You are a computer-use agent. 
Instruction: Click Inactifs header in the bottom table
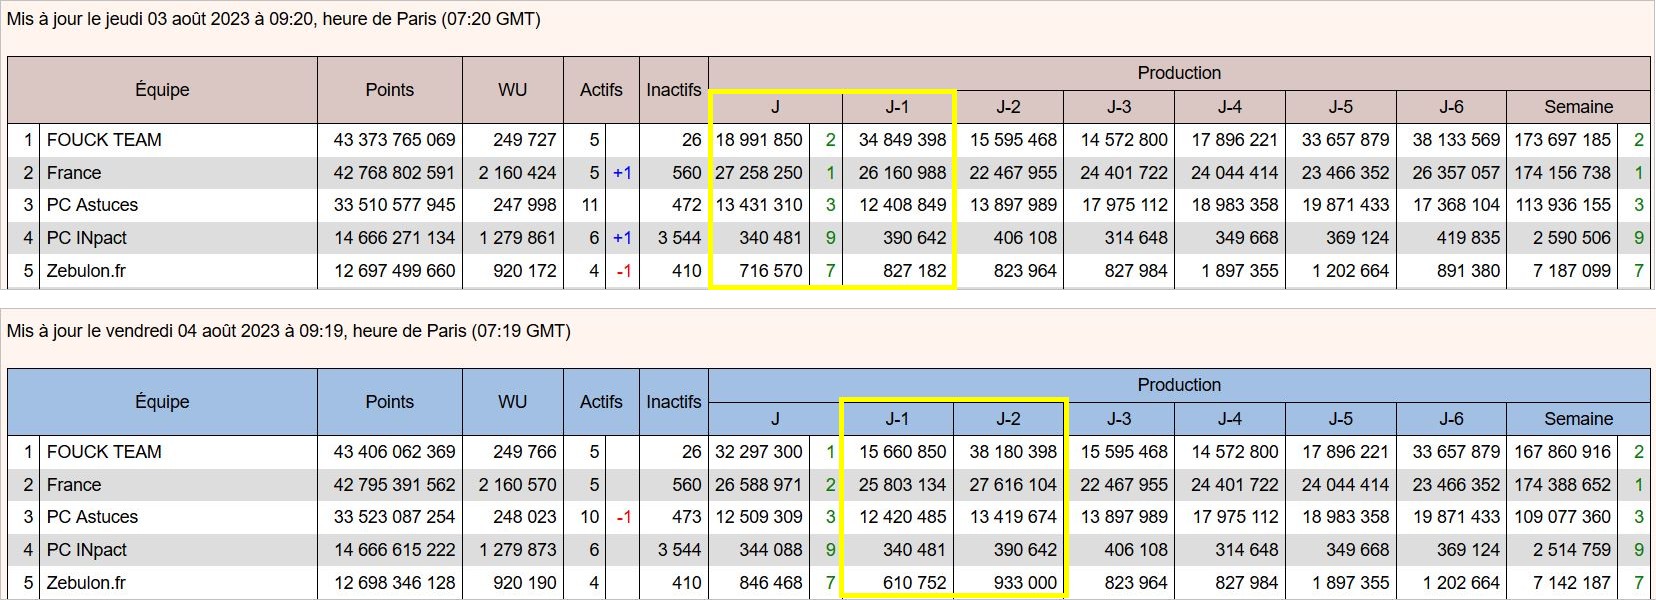(673, 402)
